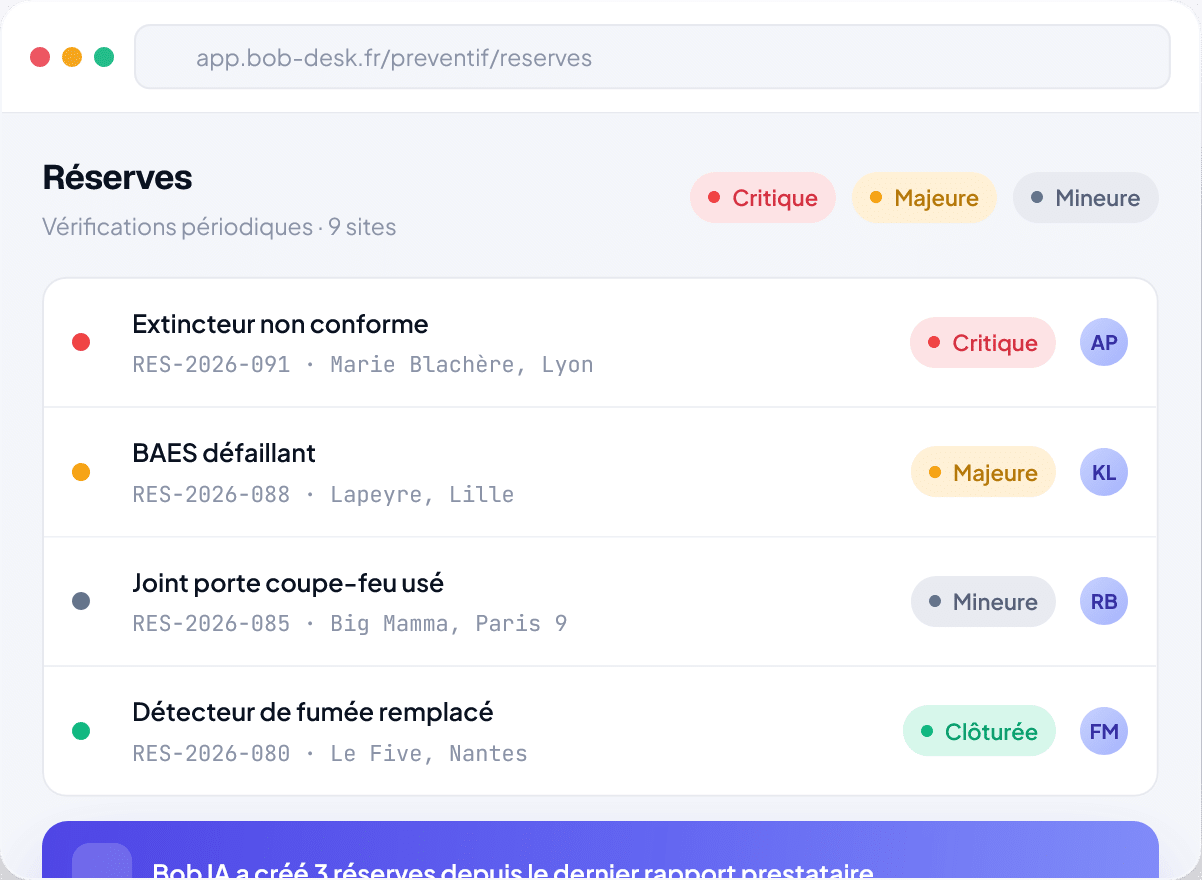Open the Extincteur non conforme reserve
1202x880 pixels.
tap(600, 343)
